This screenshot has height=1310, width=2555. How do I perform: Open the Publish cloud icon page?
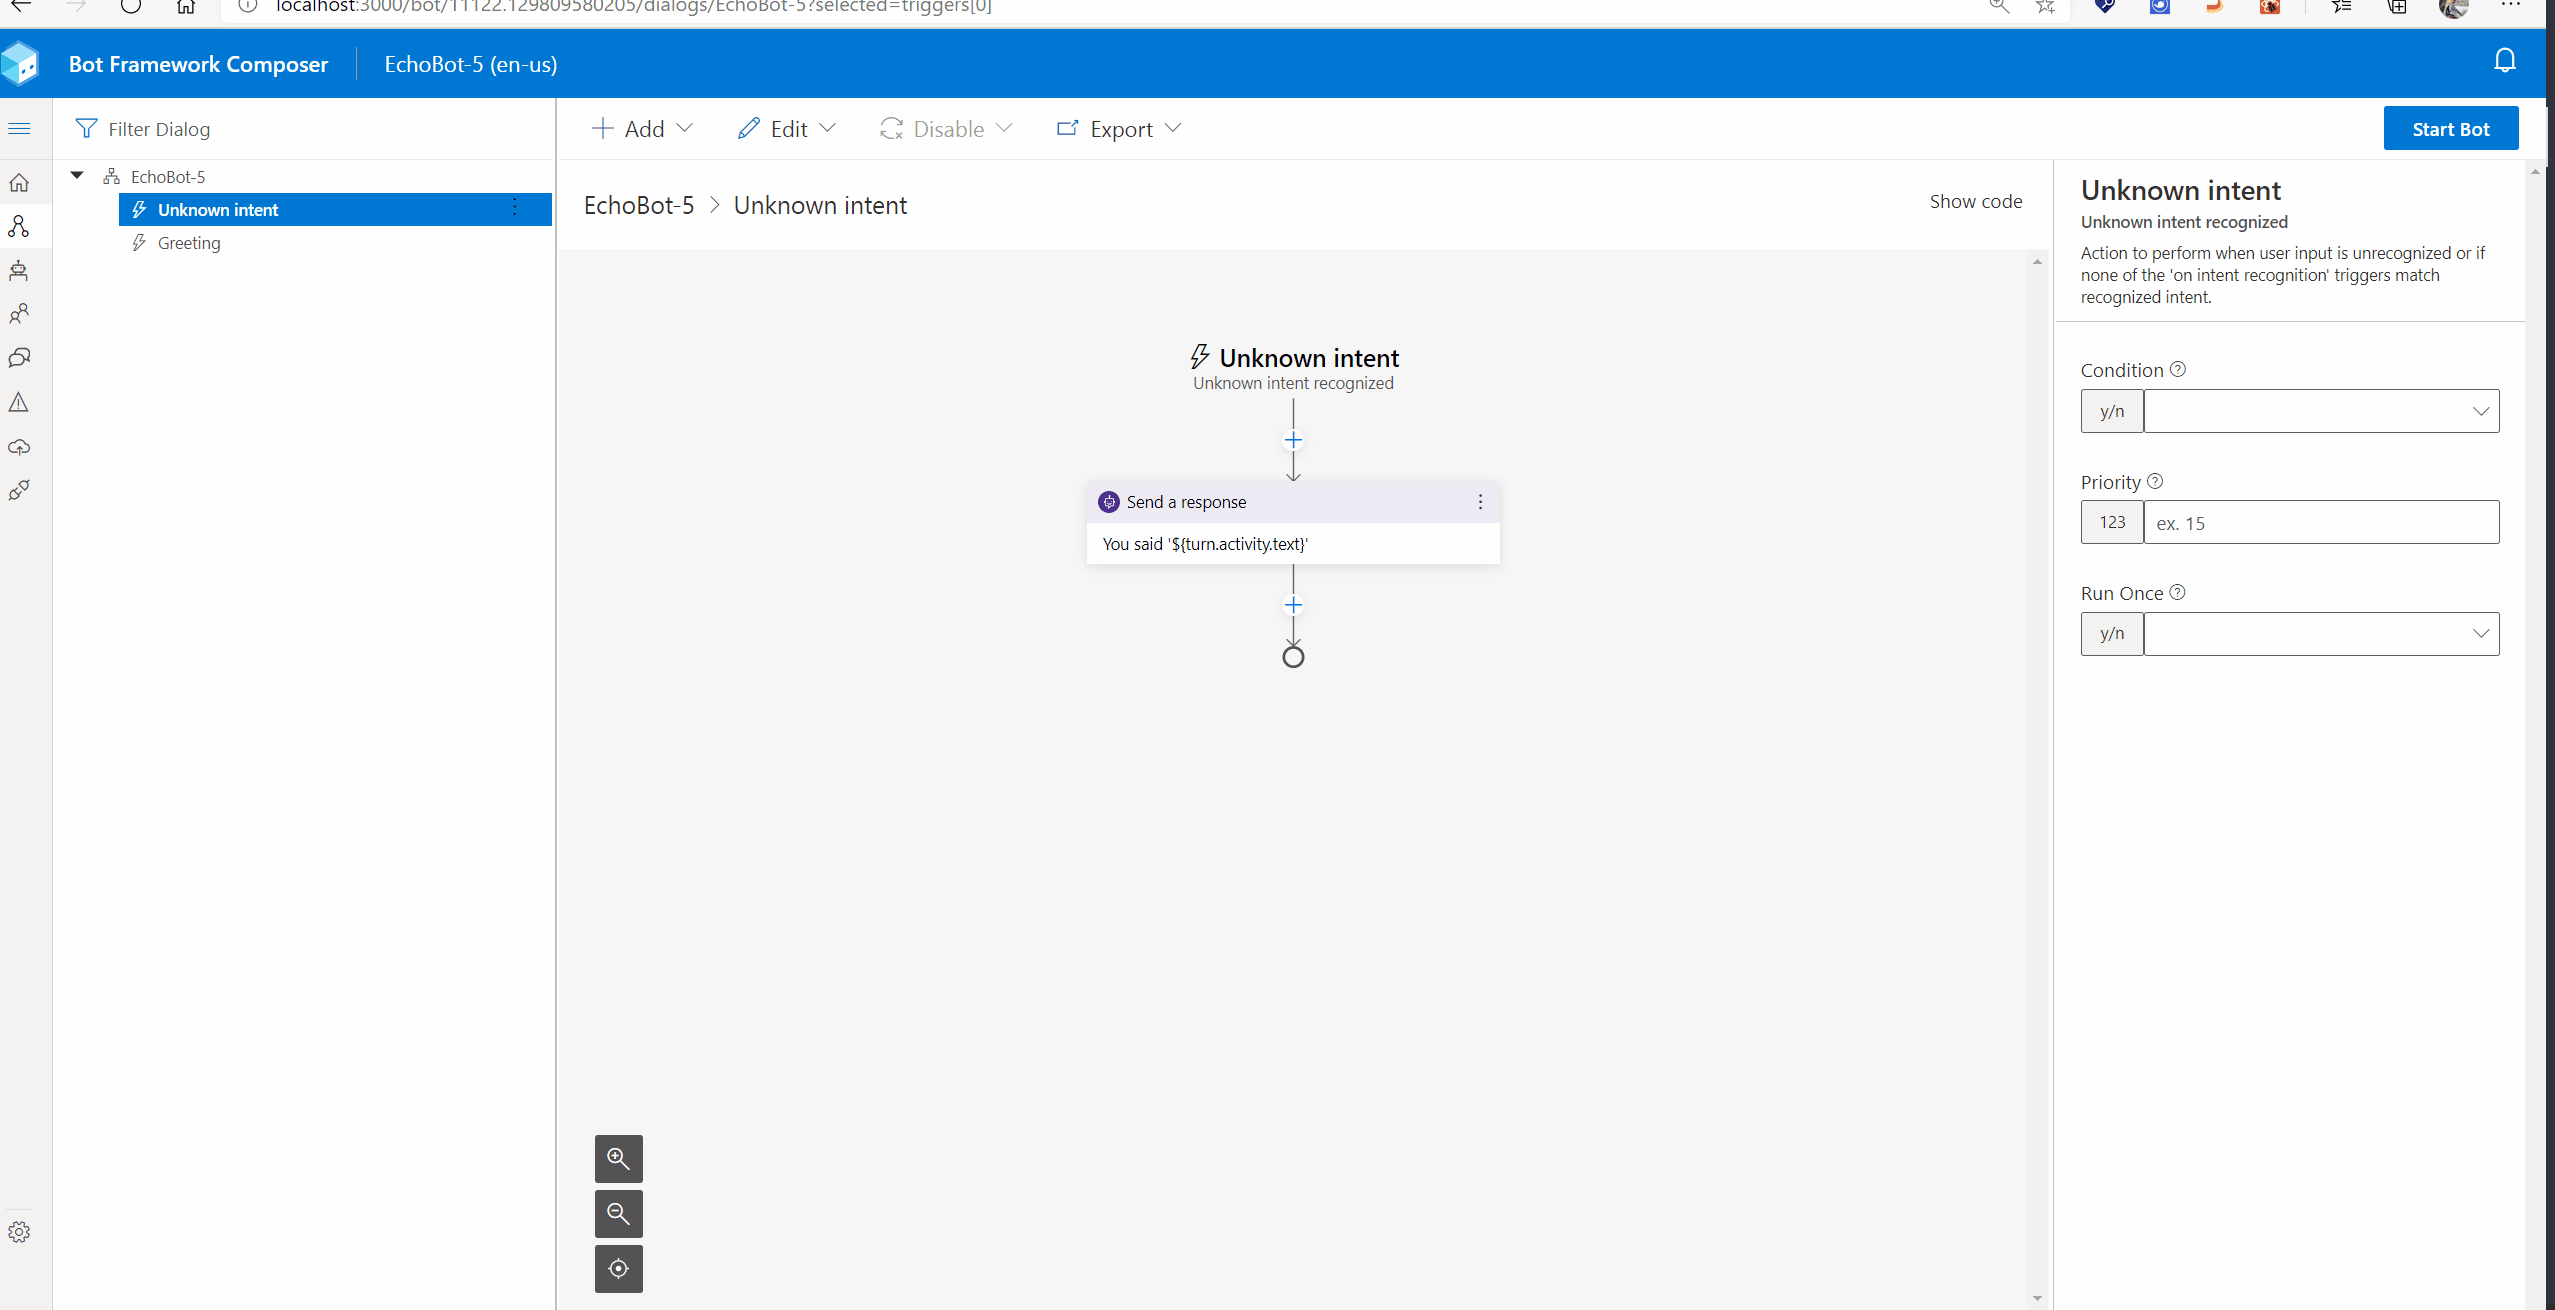coord(19,447)
